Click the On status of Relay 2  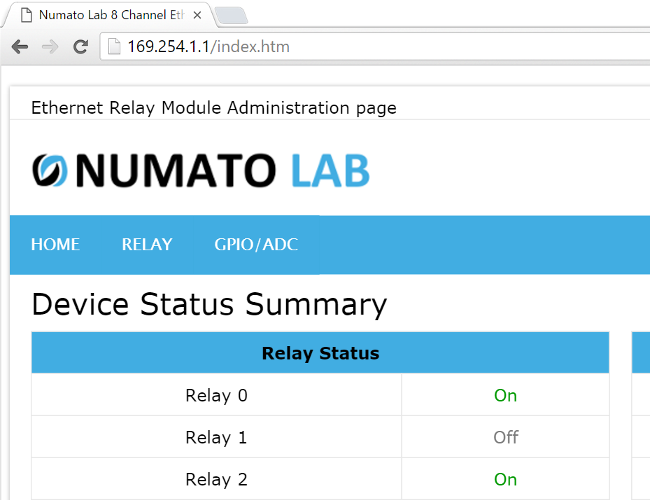click(x=505, y=480)
